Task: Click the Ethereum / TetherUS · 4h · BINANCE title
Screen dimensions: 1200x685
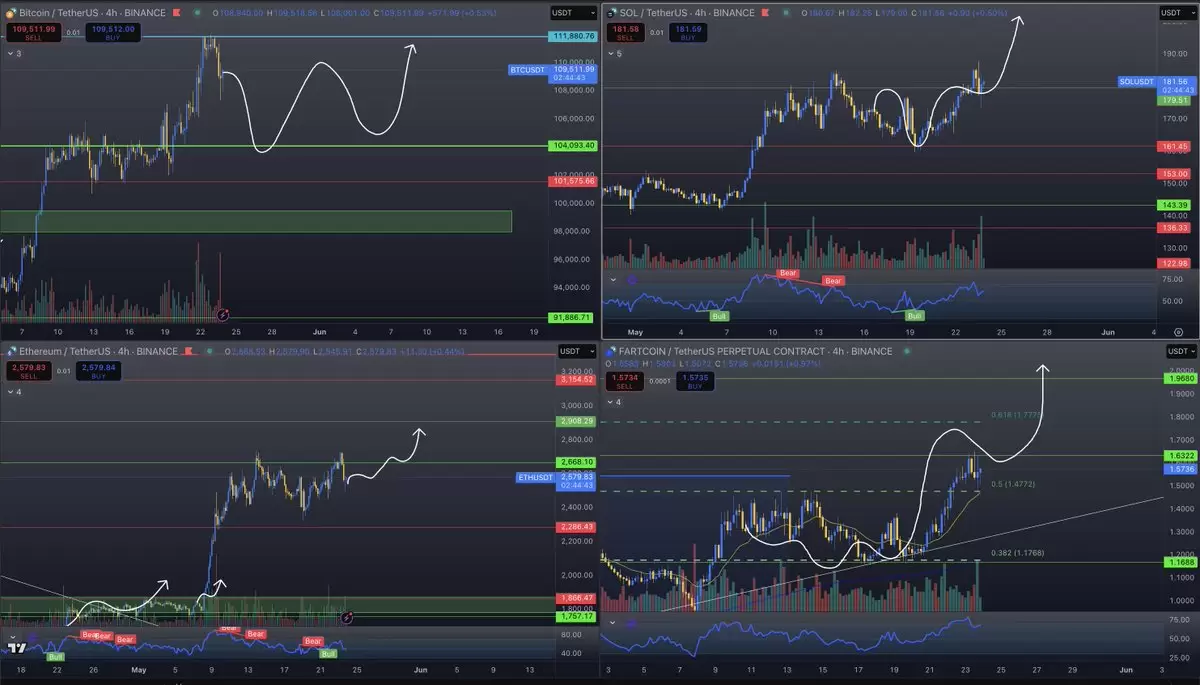Action: (99, 351)
